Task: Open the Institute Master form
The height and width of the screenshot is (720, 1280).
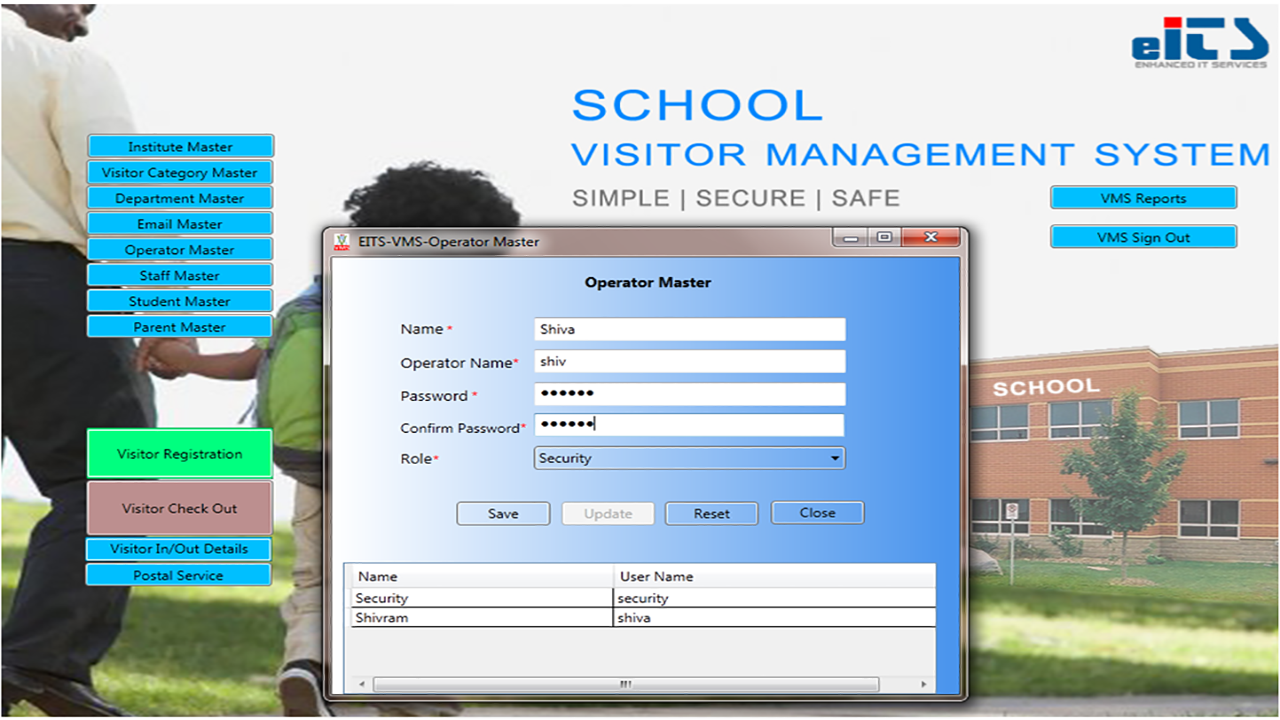Action: pos(180,147)
